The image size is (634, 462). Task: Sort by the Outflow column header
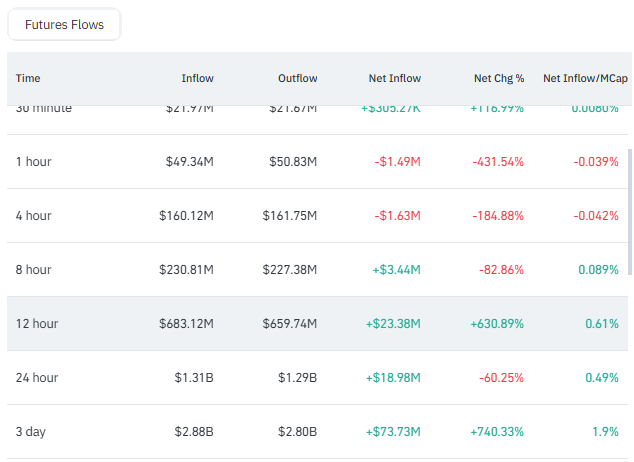pyautogui.click(x=297, y=78)
